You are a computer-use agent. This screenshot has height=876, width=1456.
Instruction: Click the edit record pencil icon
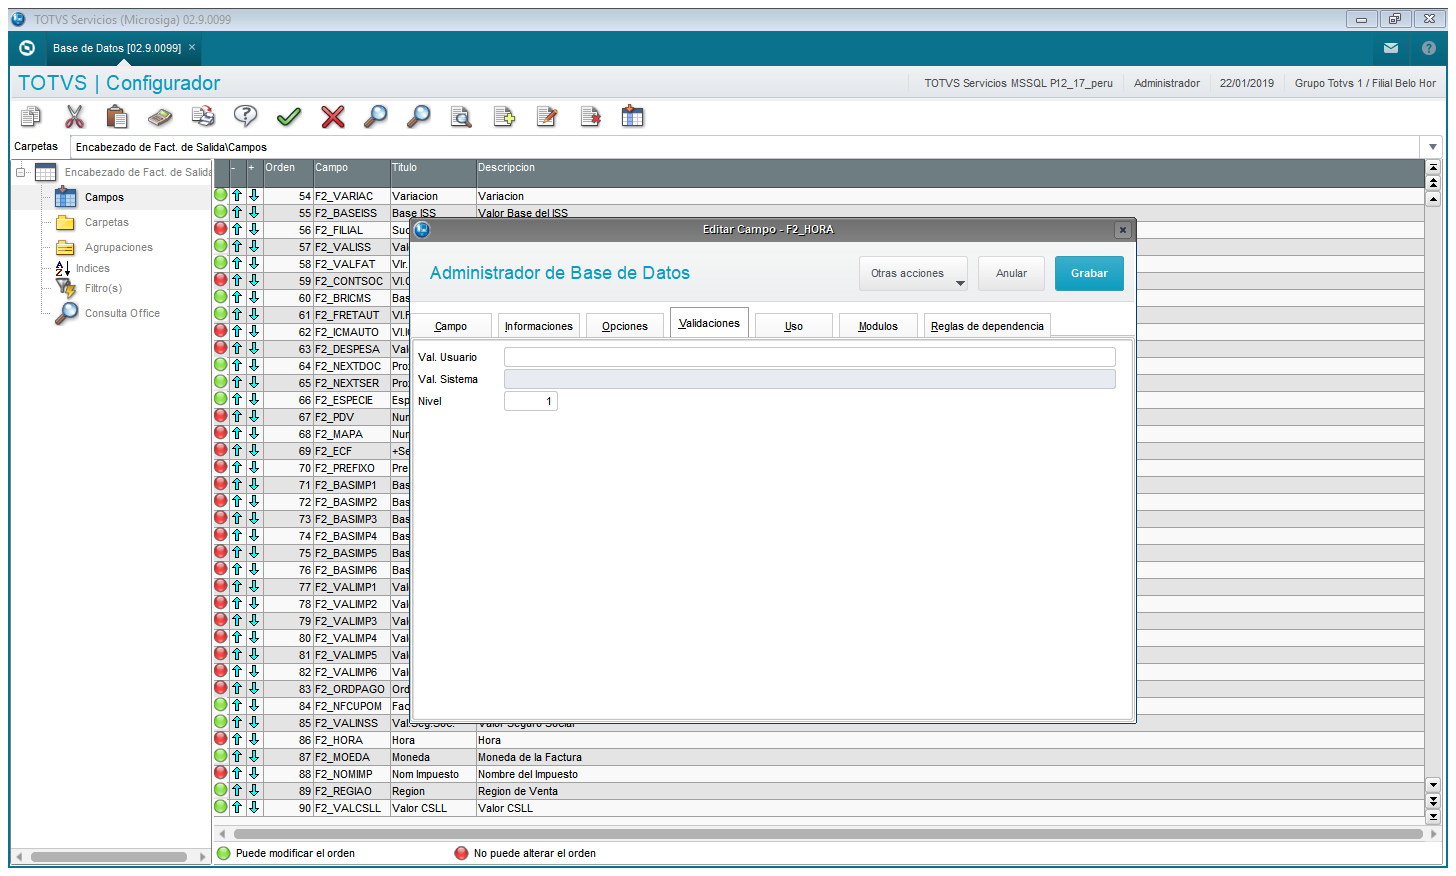(x=547, y=117)
